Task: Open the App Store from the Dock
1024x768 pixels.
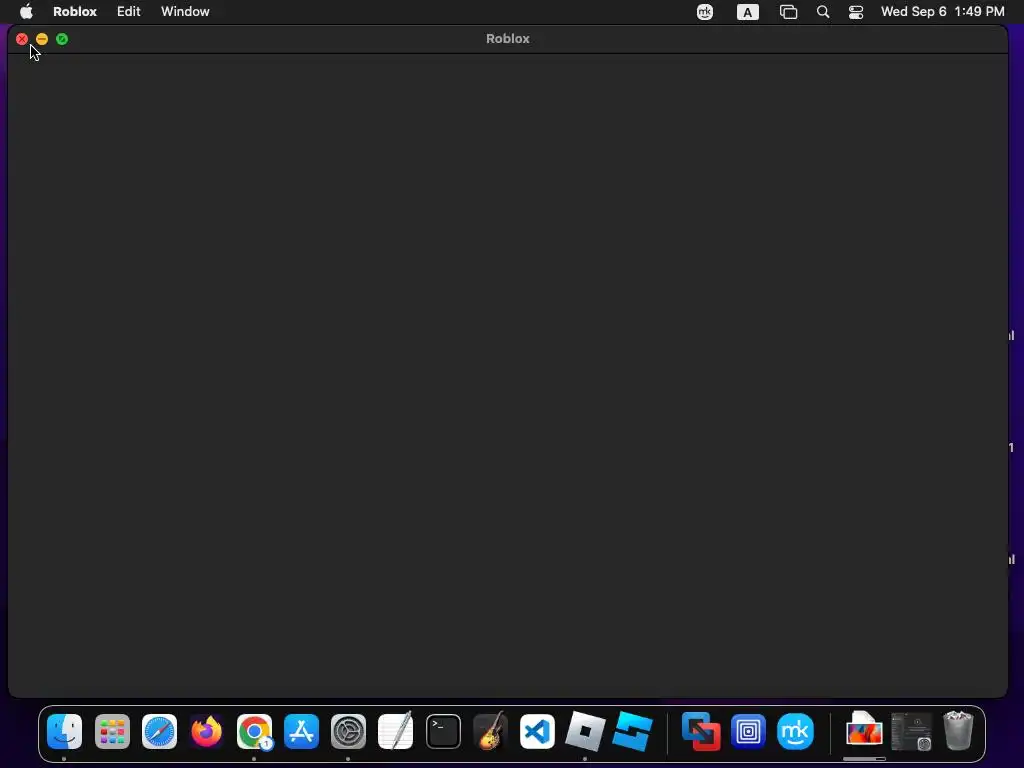Action: (x=301, y=731)
